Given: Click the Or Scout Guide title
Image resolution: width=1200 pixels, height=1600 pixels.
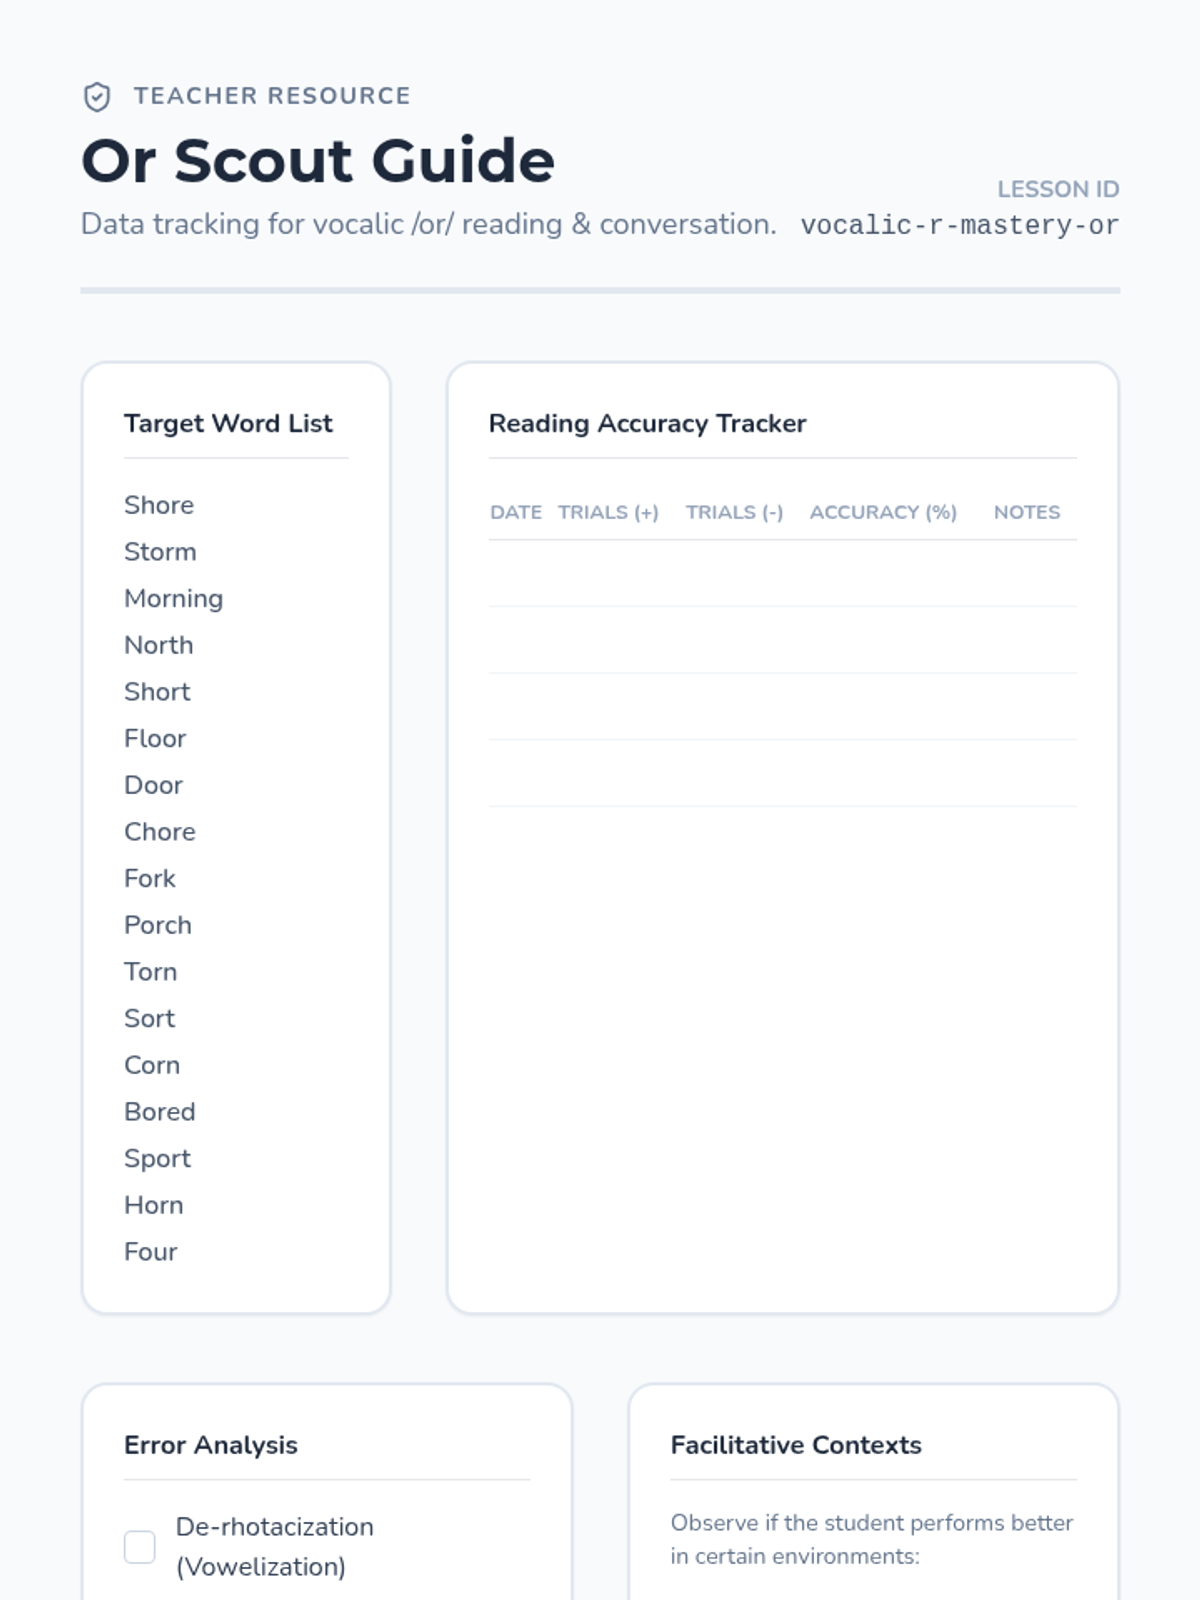Looking at the screenshot, I should click(317, 160).
